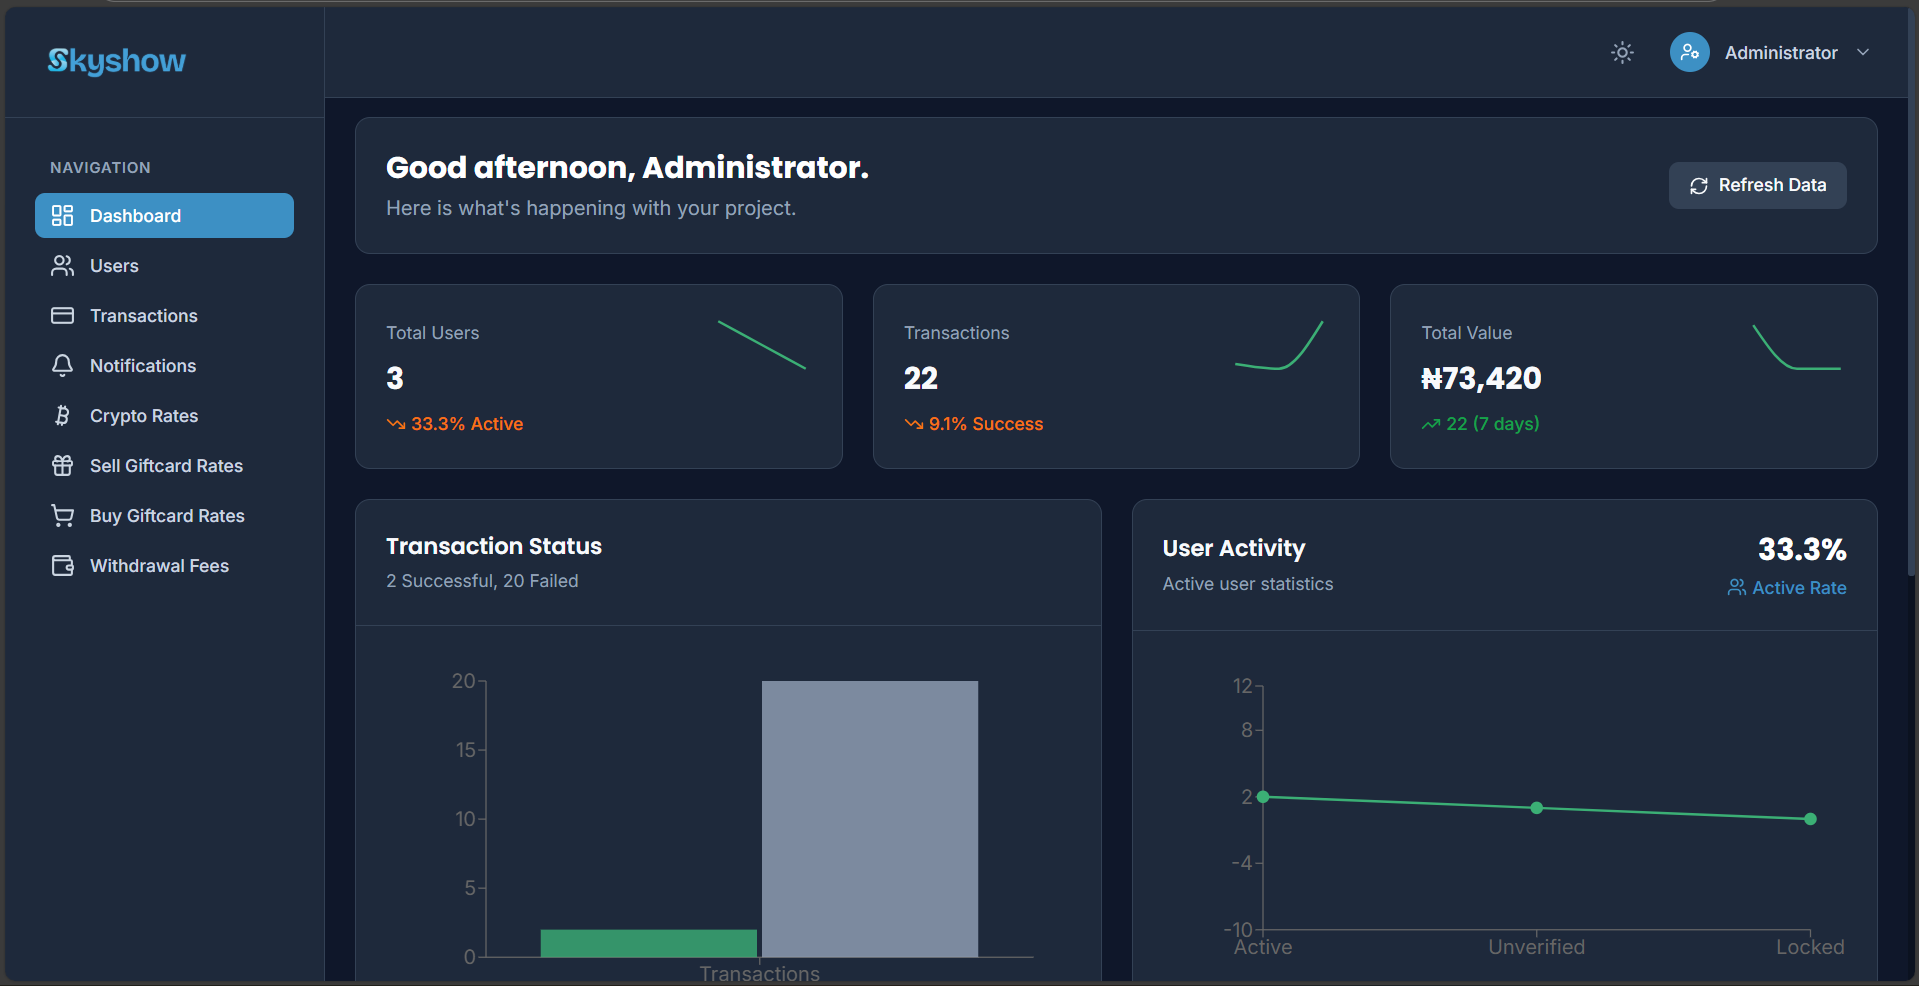Select the Active data point on User Activity chart

click(x=1263, y=797)
